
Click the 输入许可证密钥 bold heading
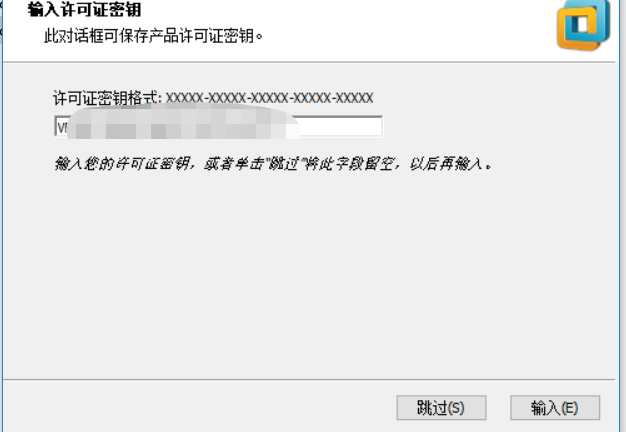click(84, 10)
